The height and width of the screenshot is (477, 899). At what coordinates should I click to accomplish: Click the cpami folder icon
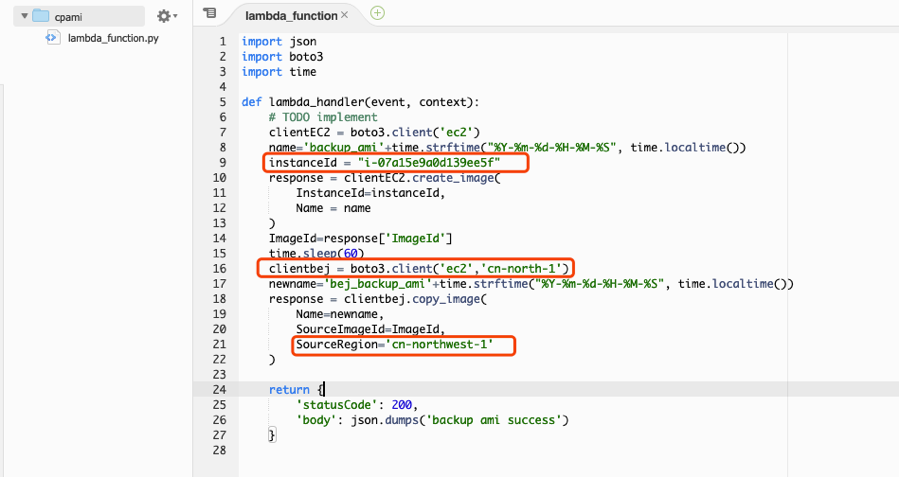coord(40,16)
